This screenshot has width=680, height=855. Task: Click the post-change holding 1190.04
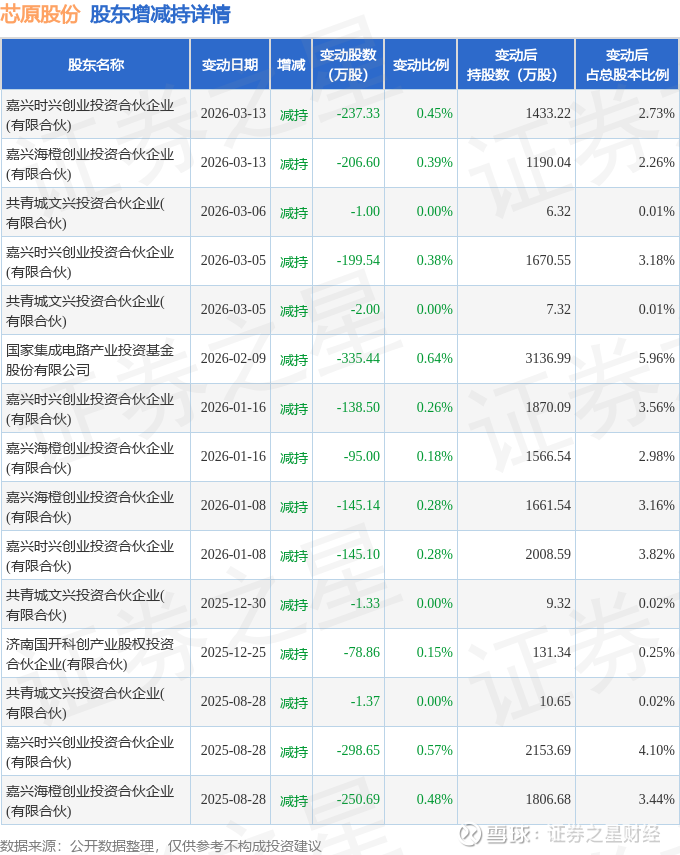point(548,162)
